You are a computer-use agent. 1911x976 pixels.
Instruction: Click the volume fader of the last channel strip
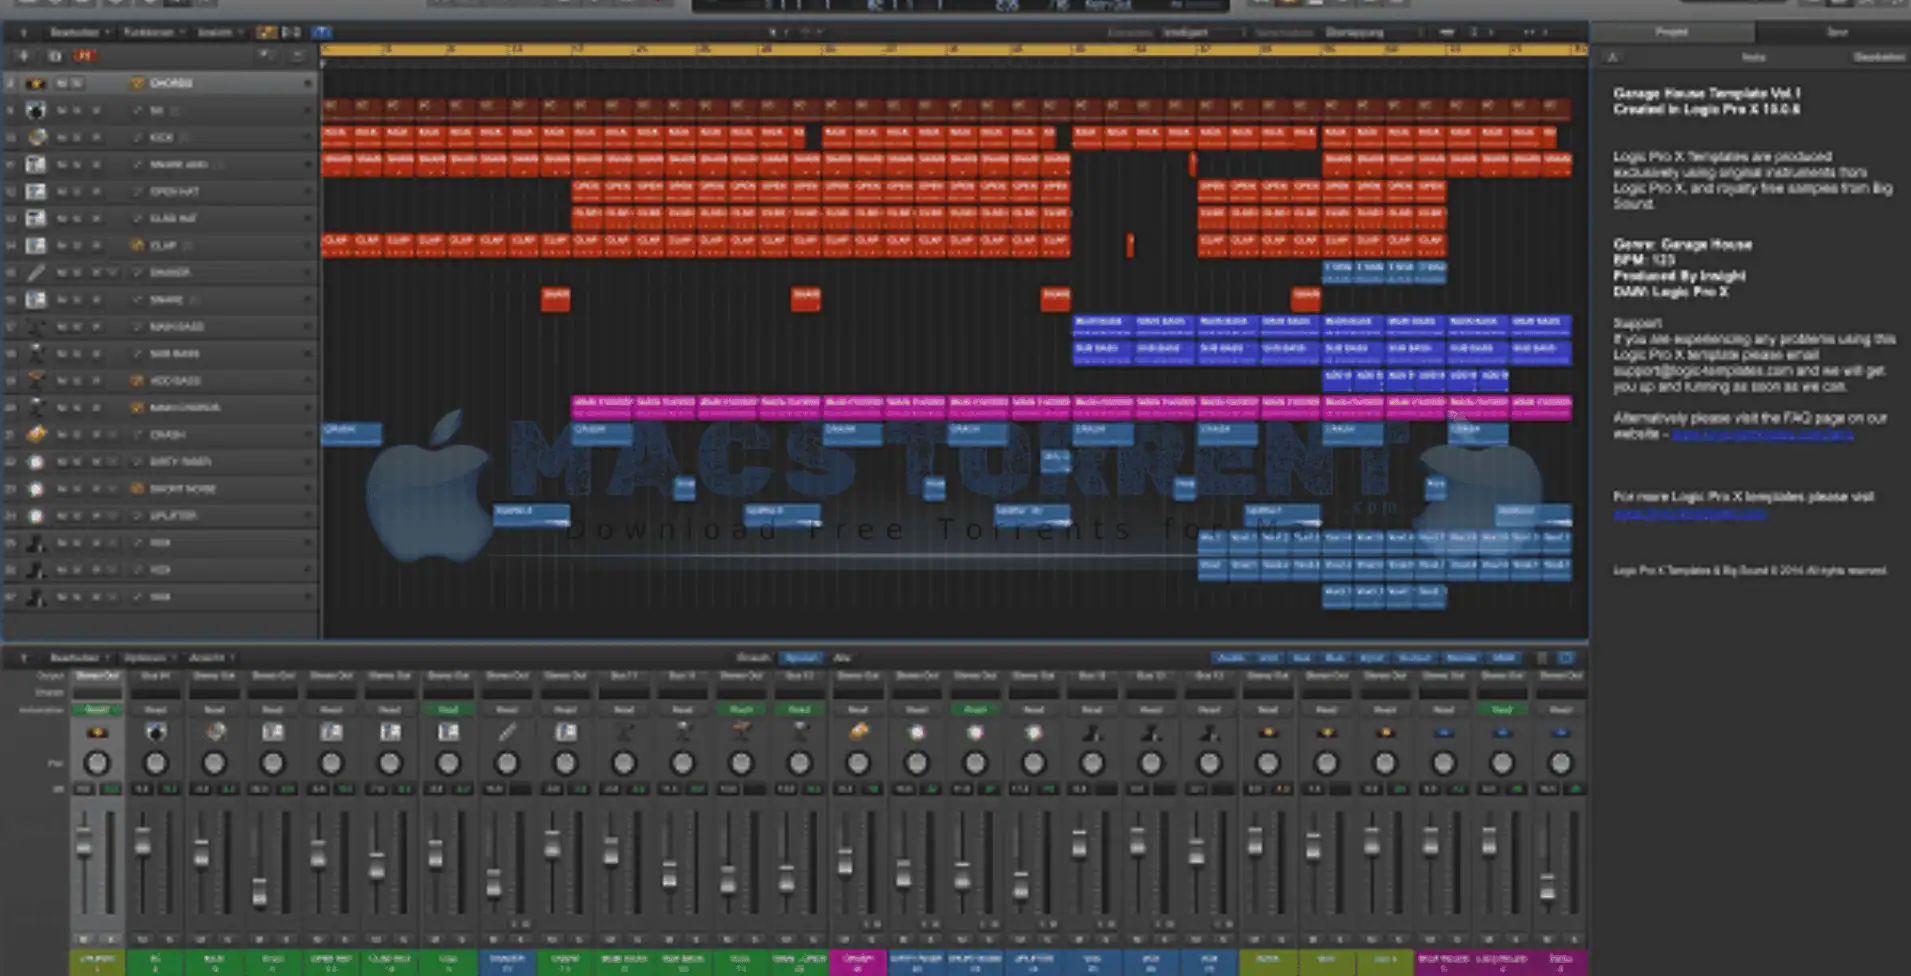(x=1548, y=886)
